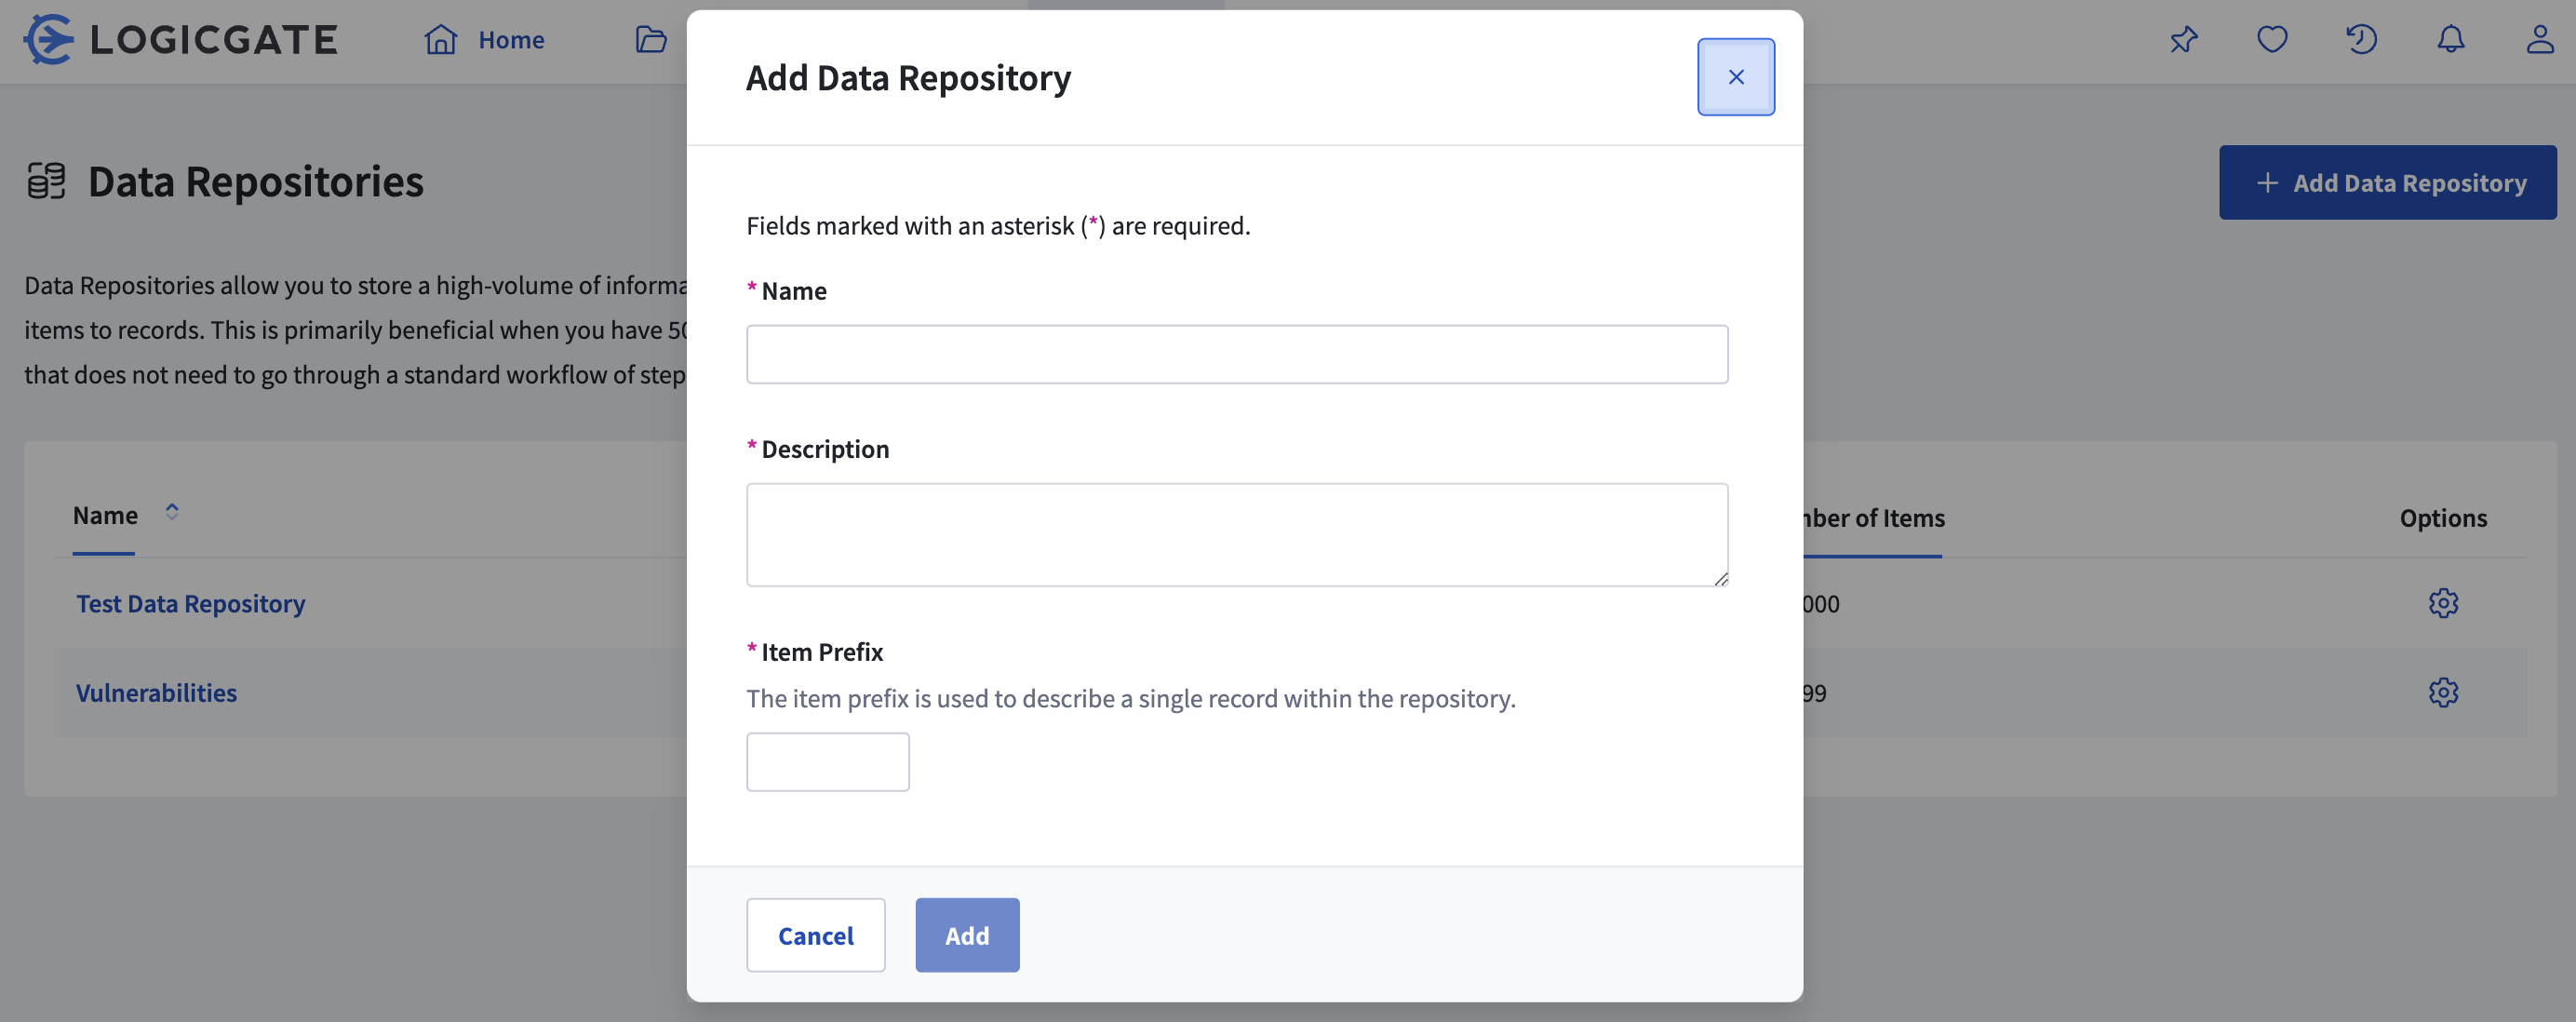Click the Add Data Repository button
Screen dimensions: 2576x1022
point(2388,182)
